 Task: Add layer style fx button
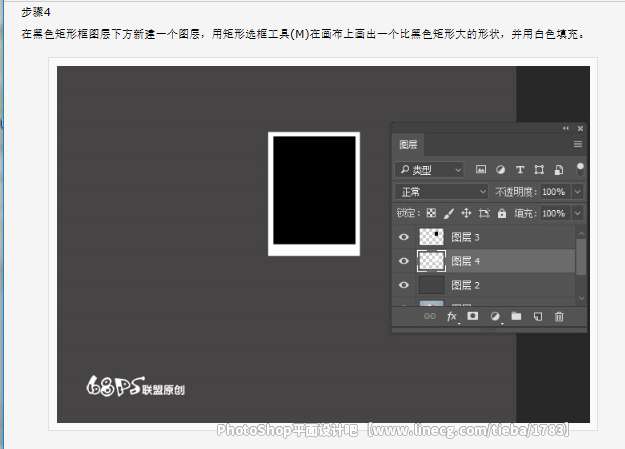click(x=452, y=317)
